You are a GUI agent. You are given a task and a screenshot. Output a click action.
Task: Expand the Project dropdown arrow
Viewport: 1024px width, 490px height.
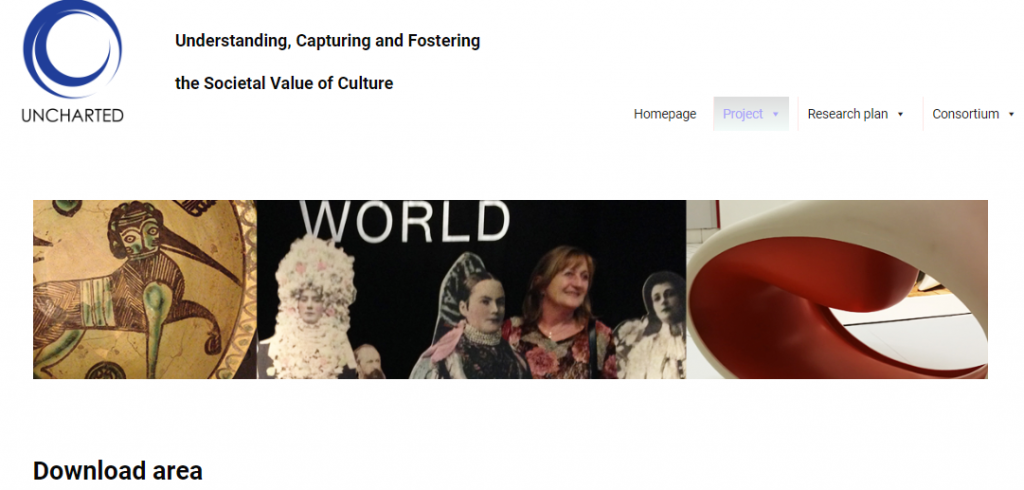click(x=776, y=114)
